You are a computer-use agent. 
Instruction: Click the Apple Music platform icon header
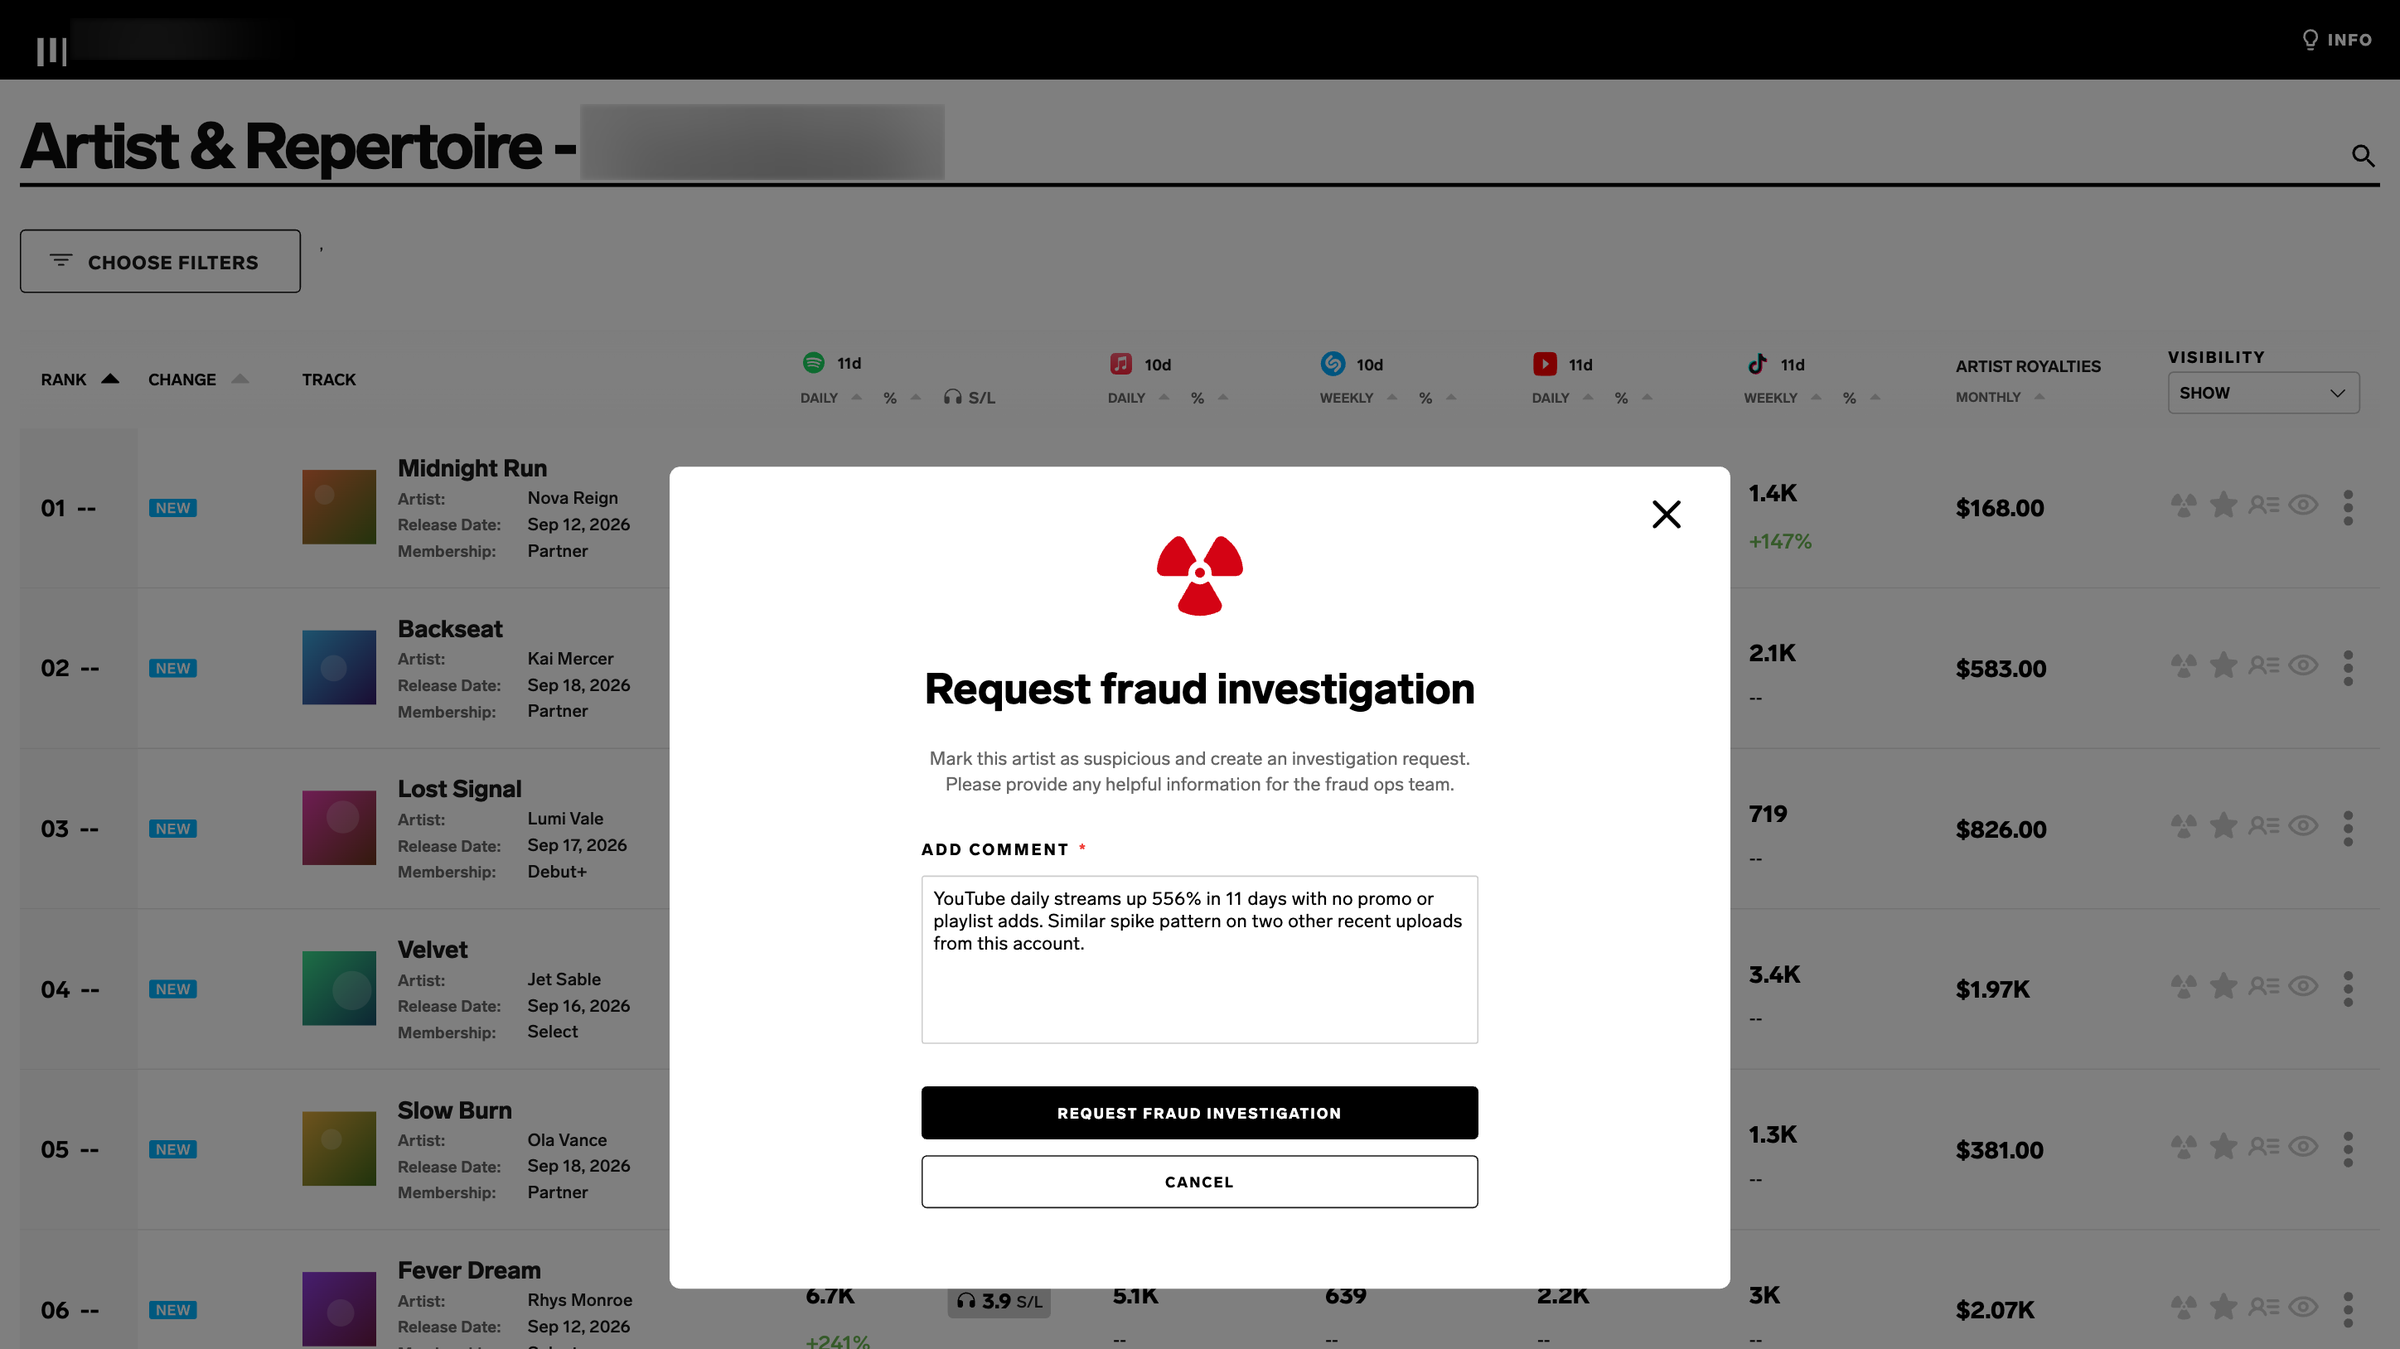click(x=1121, y=364)
